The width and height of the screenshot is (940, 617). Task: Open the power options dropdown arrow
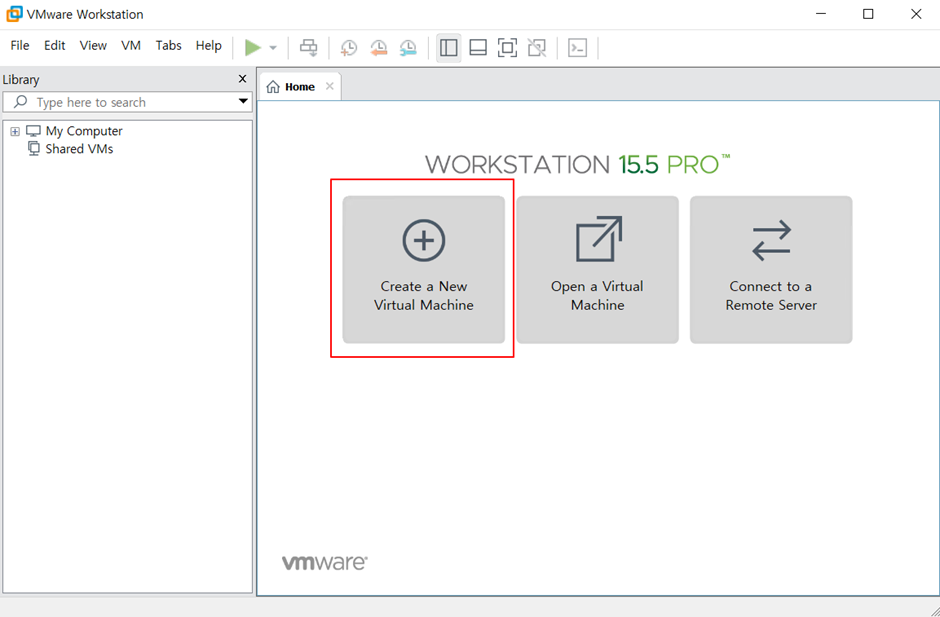[273, 48]
